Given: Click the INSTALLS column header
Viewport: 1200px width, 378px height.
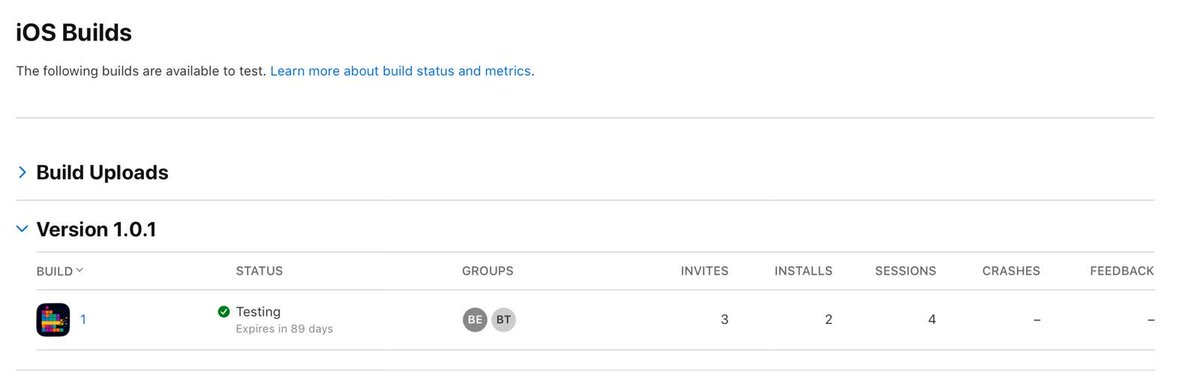Looking at the screenshot, I should pos(804,271).
